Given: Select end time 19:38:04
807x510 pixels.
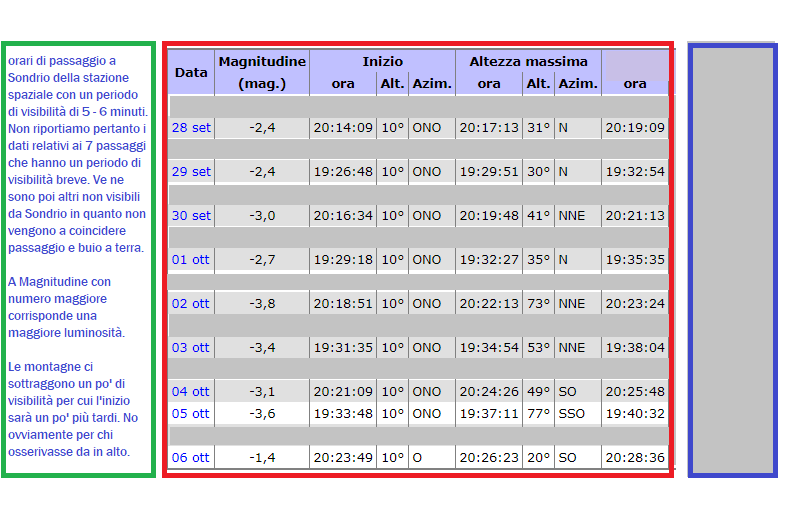Looking at the screenshot, I should [635, 347].
